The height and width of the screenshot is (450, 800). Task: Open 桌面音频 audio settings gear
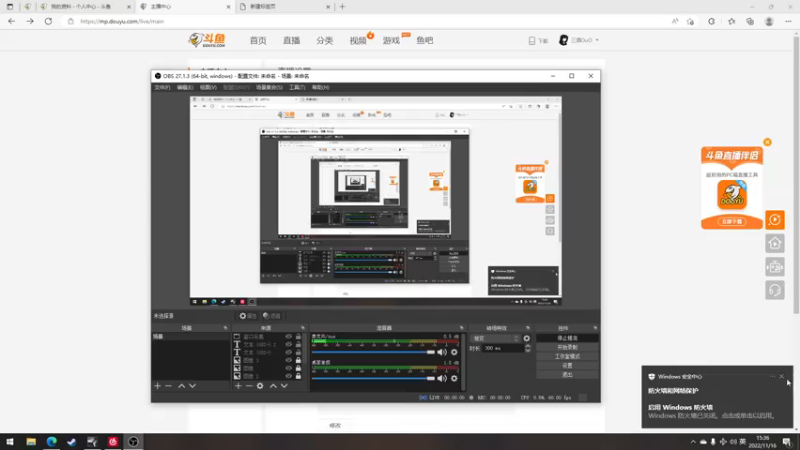(x=454, y=379)
